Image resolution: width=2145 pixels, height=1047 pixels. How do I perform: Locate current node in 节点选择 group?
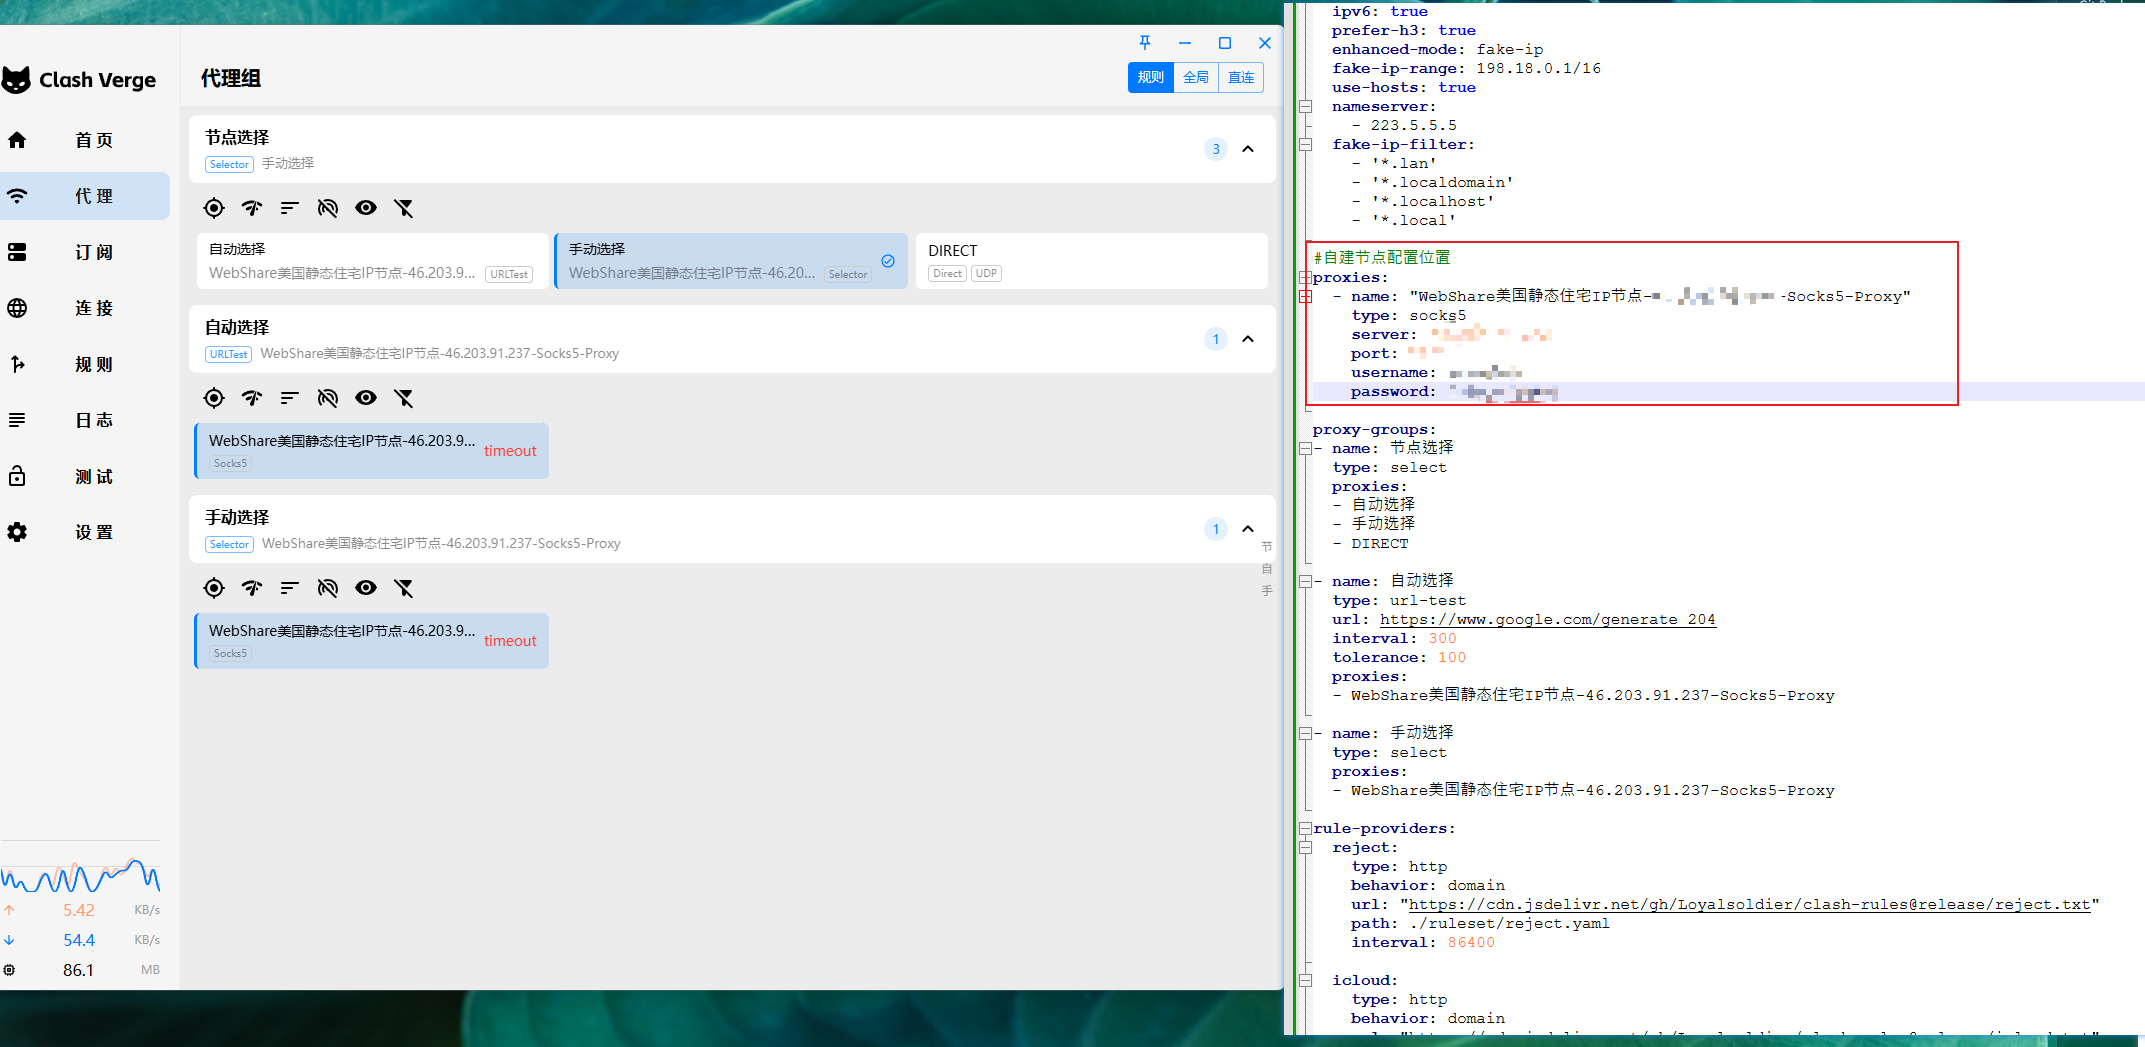214,208
